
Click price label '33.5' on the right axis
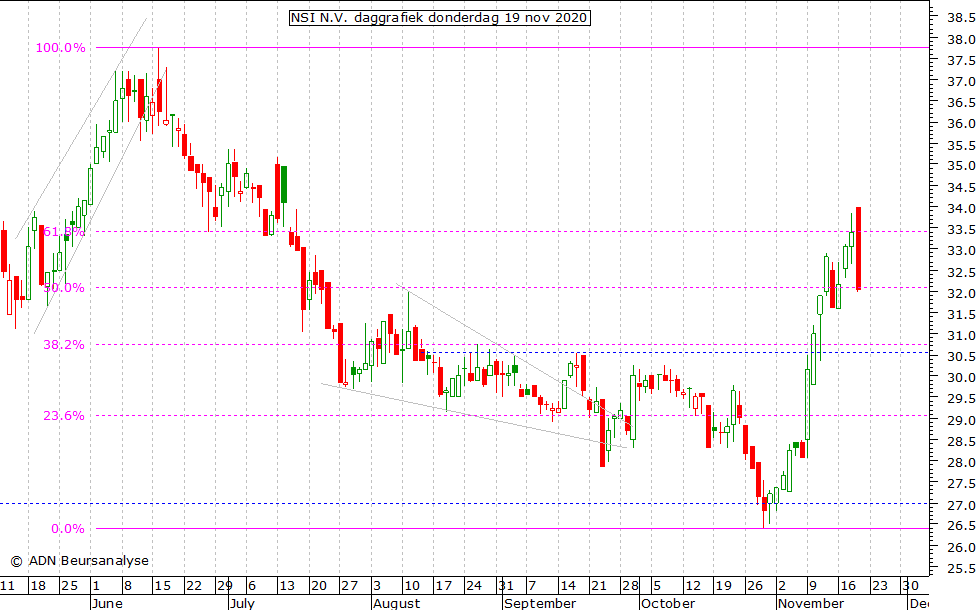coord(961,230)
